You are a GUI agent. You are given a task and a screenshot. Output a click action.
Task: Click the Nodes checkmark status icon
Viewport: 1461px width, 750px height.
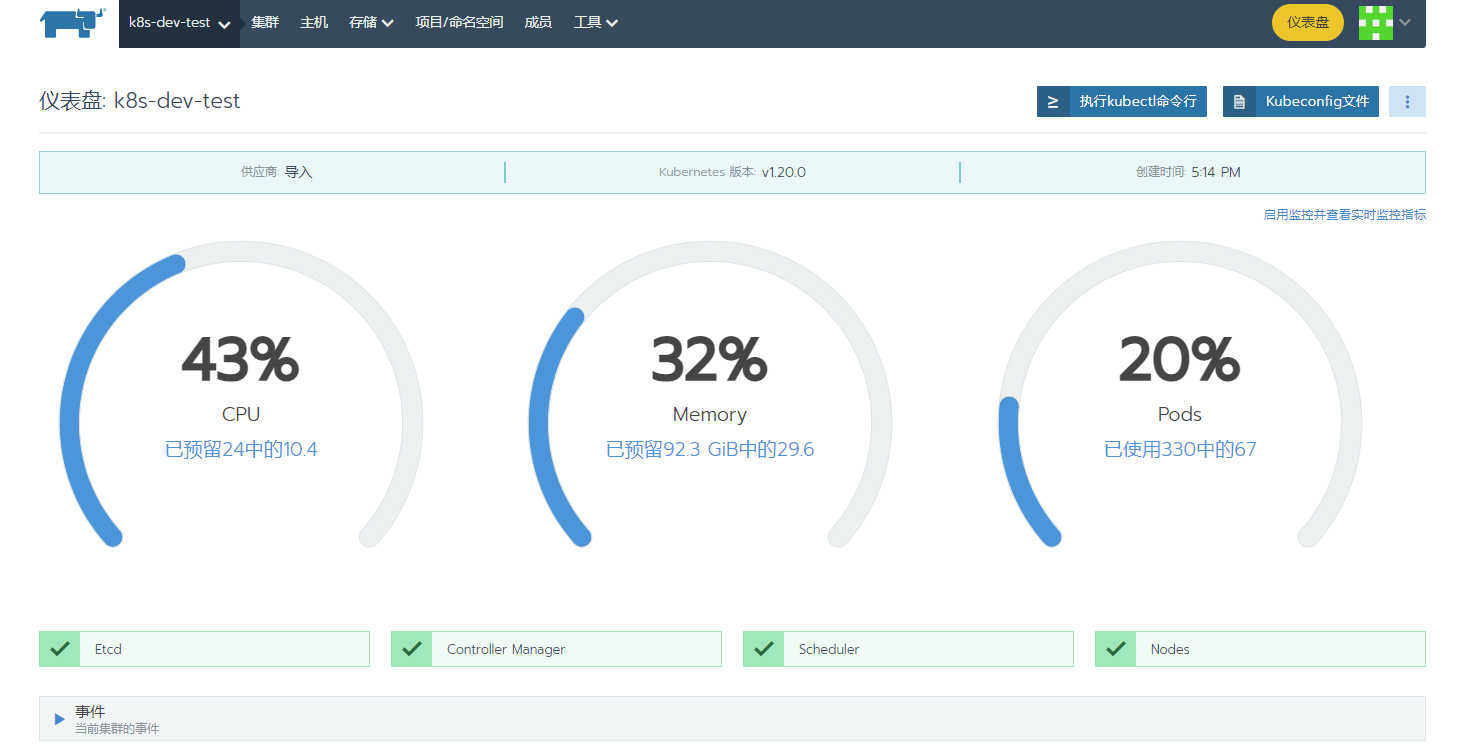[1116, 649]
